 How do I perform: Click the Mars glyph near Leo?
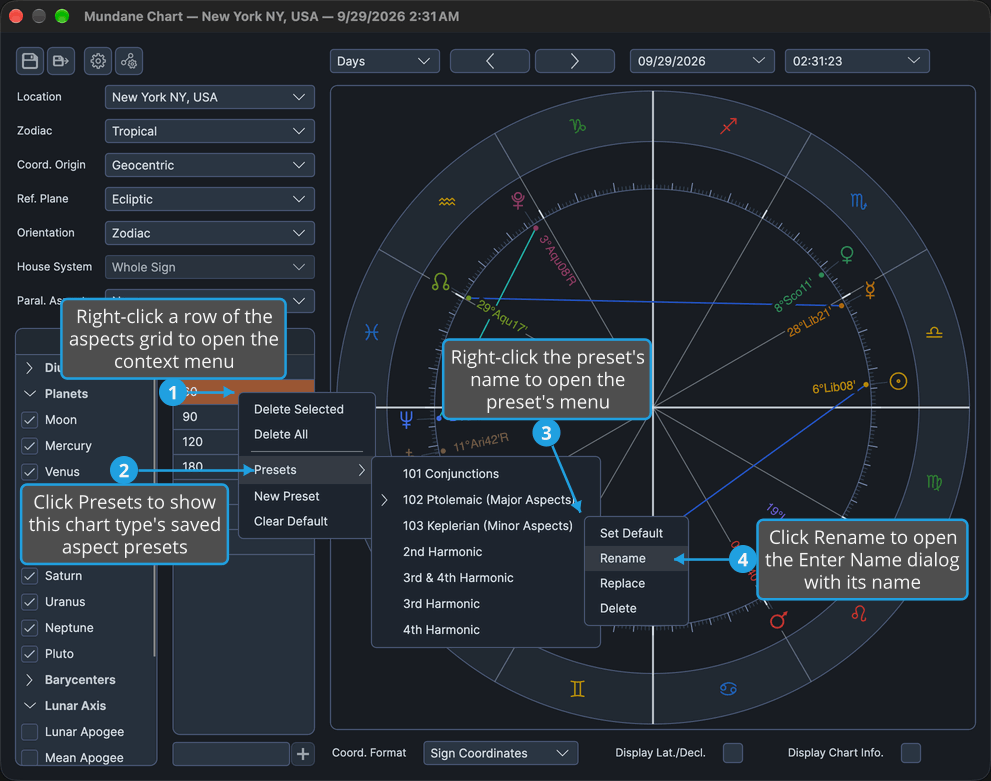[779, 620]
